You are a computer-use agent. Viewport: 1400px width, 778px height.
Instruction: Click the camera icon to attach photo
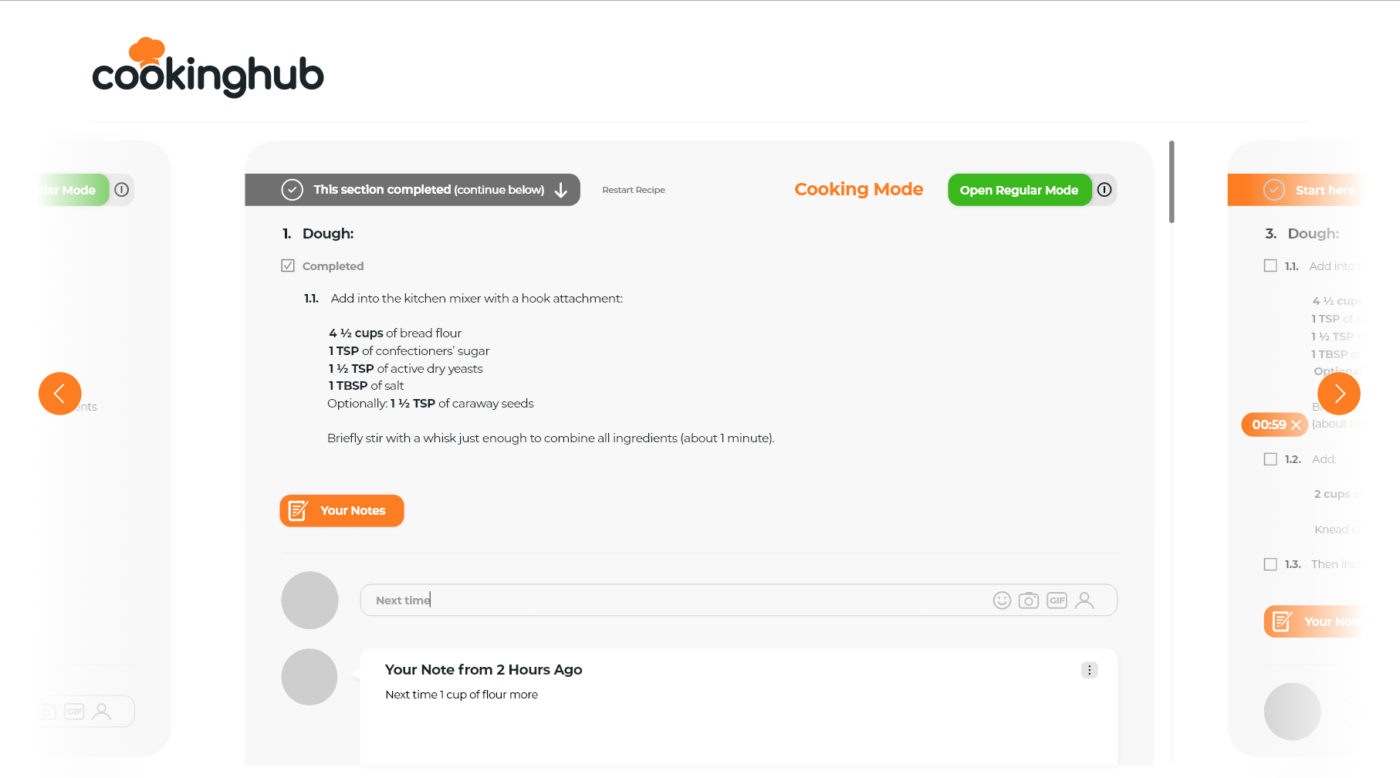pyautogui.click(x=1028, y=600)
